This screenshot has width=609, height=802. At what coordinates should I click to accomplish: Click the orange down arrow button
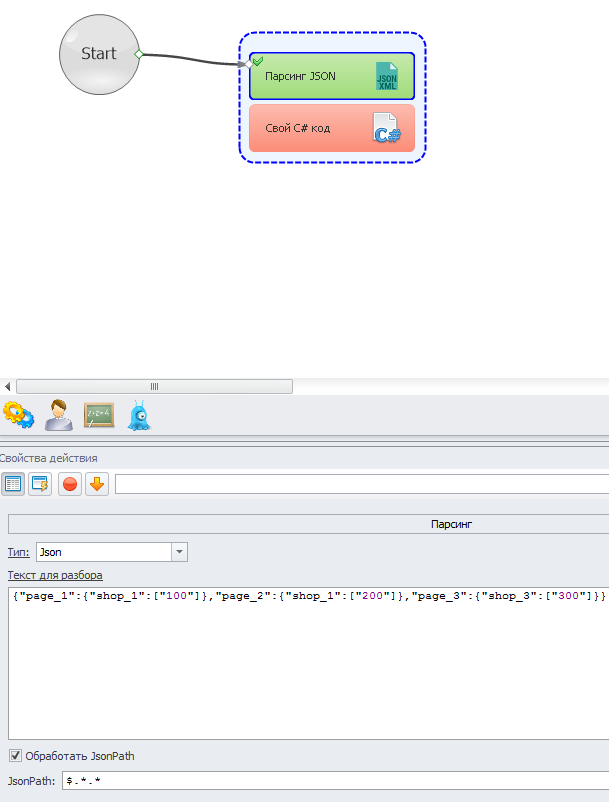pos(97,485)
